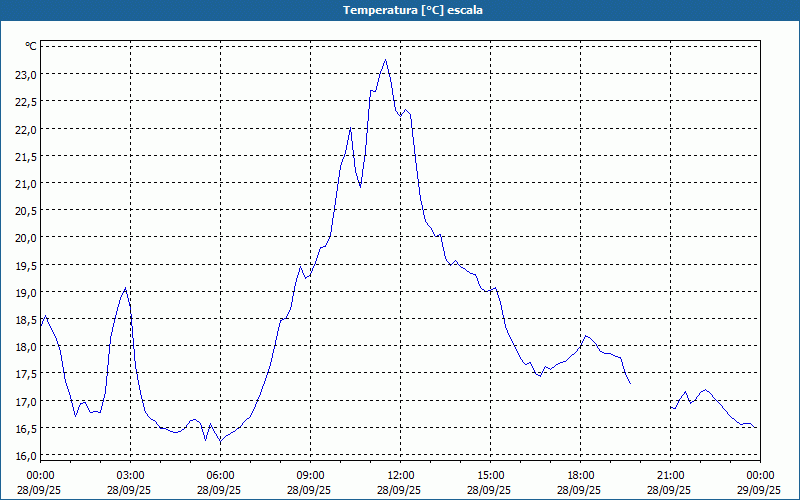This screenshot has width=800, height=500.
Task: Click the 09:00 time axis label
Action: point(310,475)
